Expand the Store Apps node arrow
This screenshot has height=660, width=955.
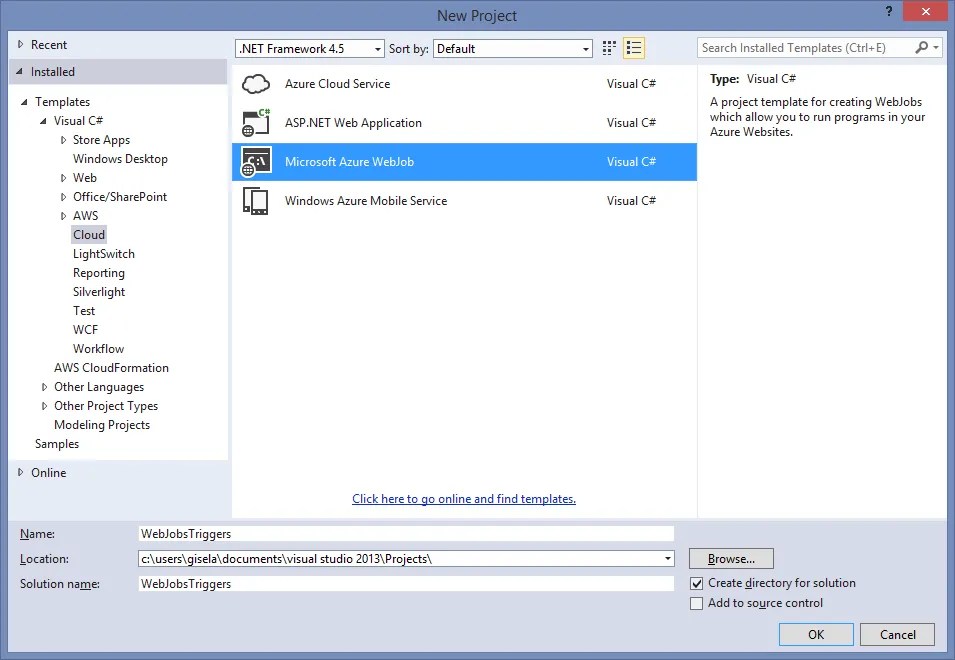(63, 140)
